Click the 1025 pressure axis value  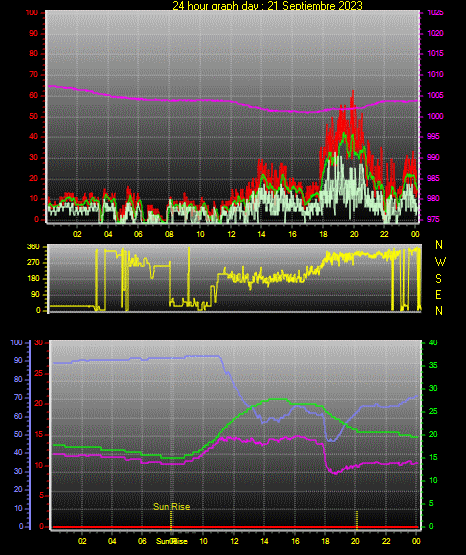[x=435, y=12]
